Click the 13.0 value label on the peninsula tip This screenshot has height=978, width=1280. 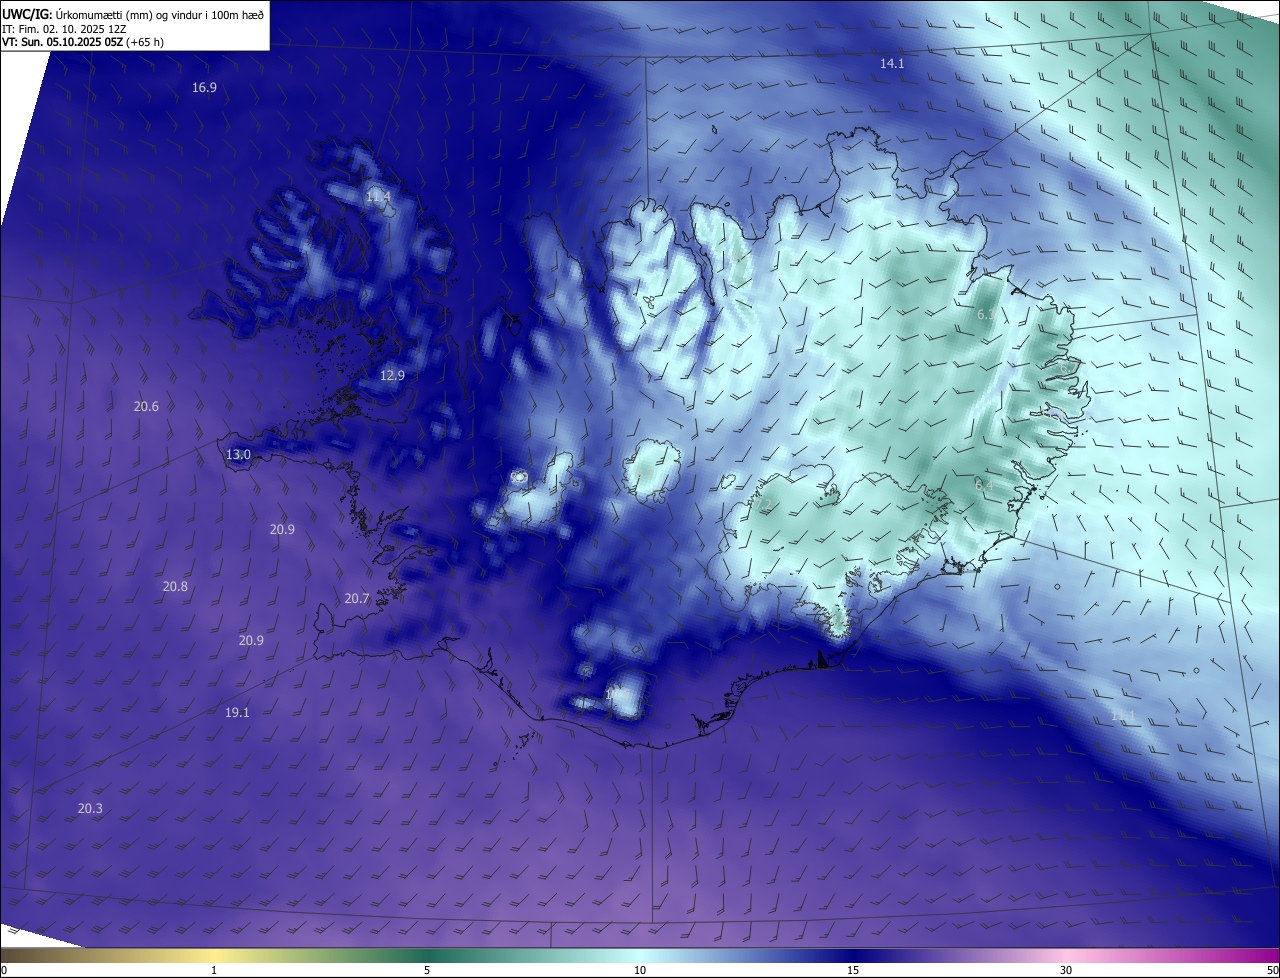click(238, 454)
